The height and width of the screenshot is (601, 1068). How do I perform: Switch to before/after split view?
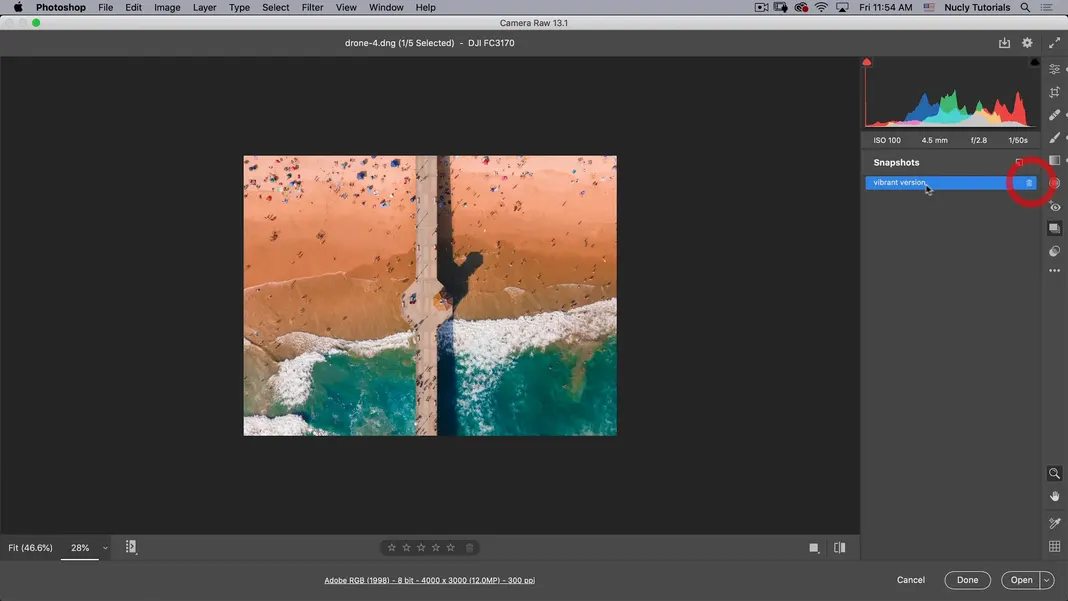point(839,548)
